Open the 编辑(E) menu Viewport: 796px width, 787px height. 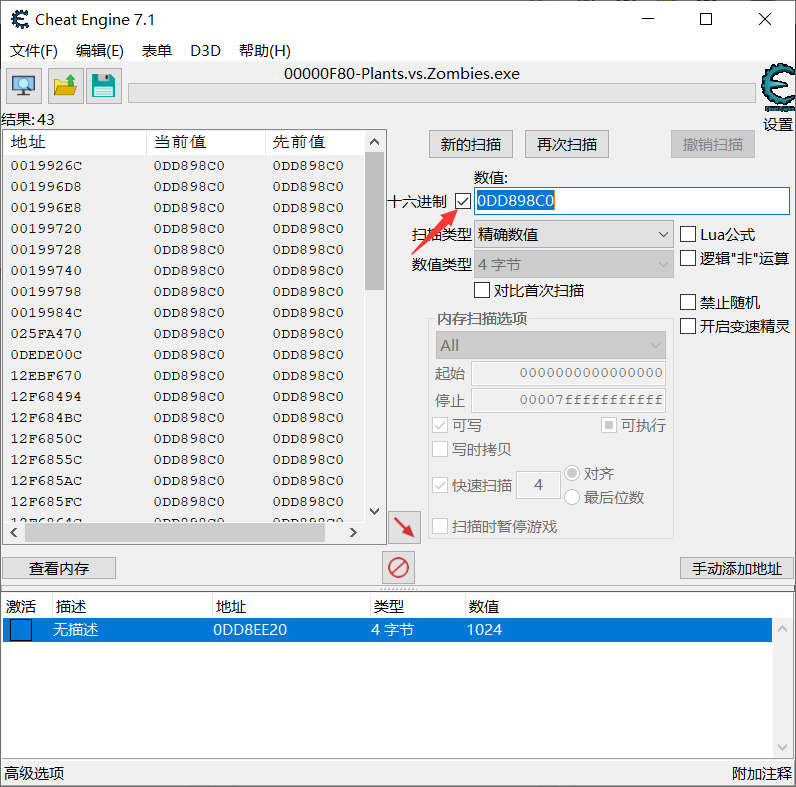[100, 51]
